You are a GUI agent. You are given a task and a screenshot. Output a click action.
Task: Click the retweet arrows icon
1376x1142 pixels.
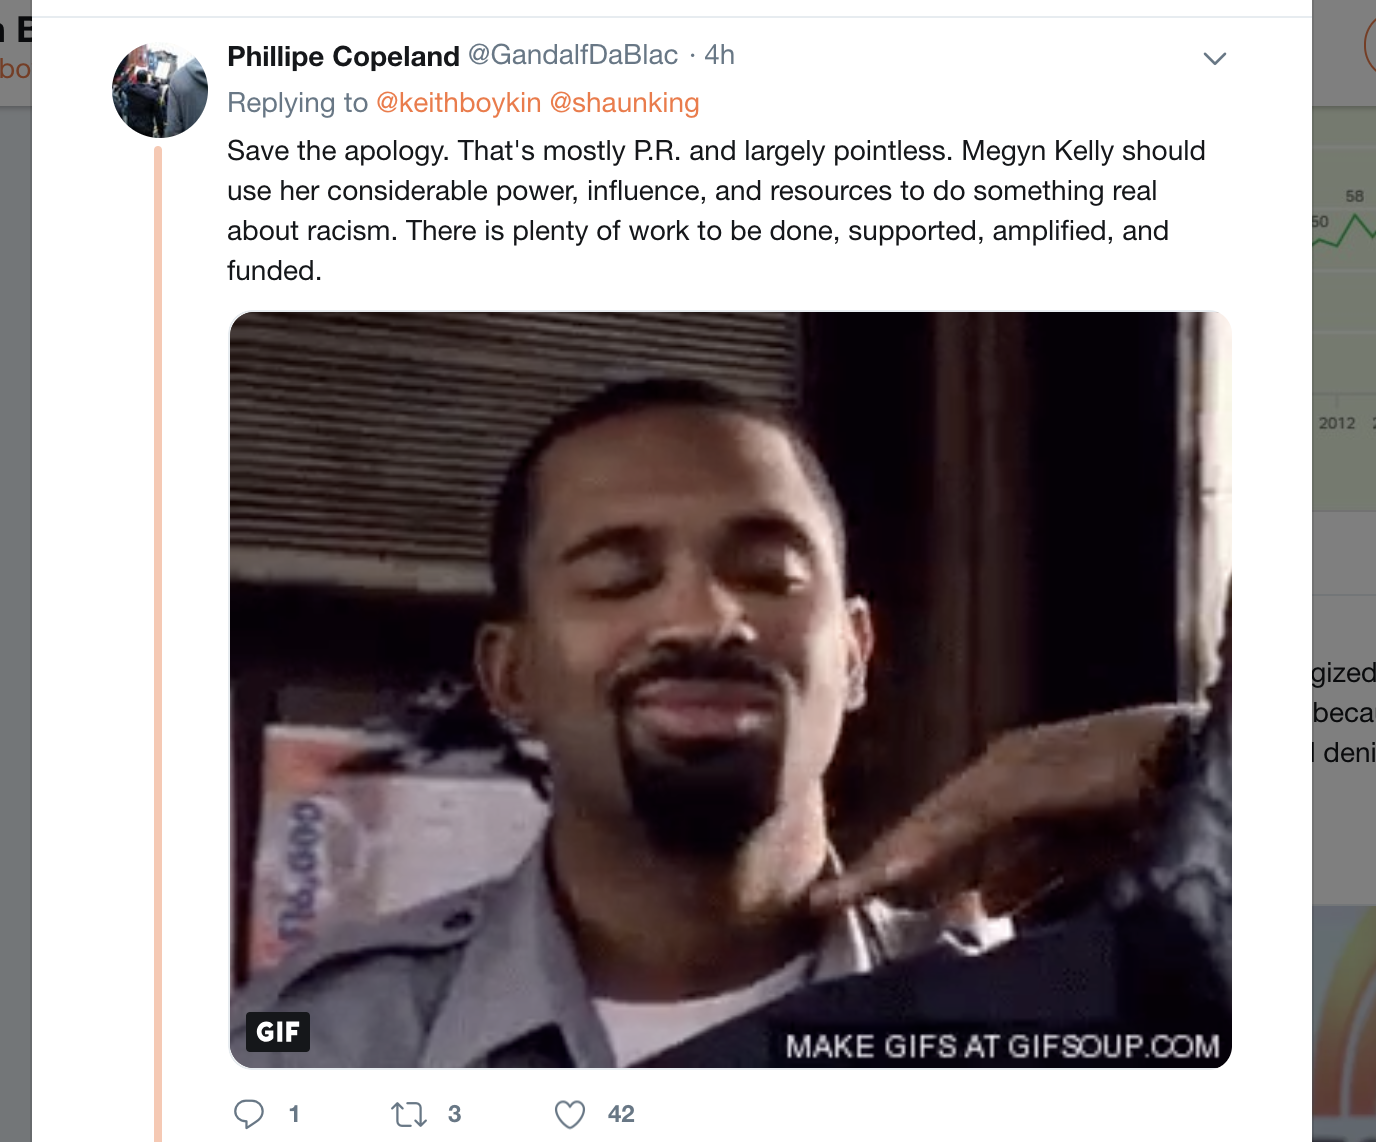(409, 1114)
